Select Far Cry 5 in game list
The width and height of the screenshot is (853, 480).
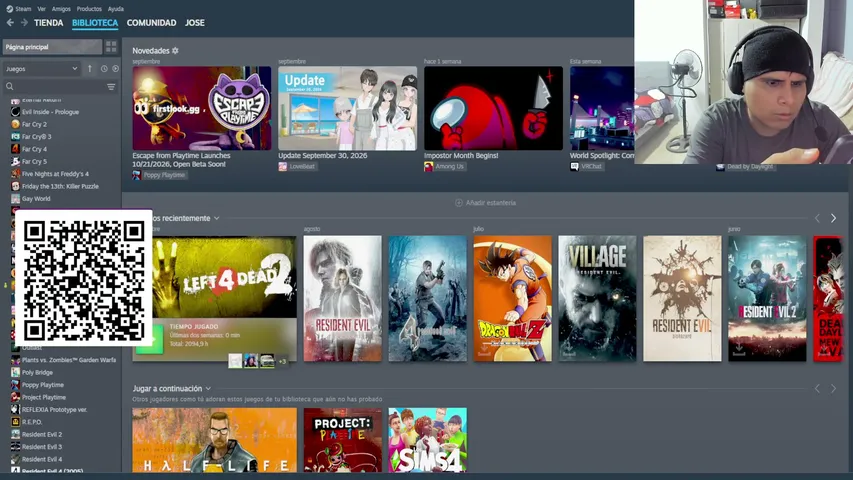(34, 162)
